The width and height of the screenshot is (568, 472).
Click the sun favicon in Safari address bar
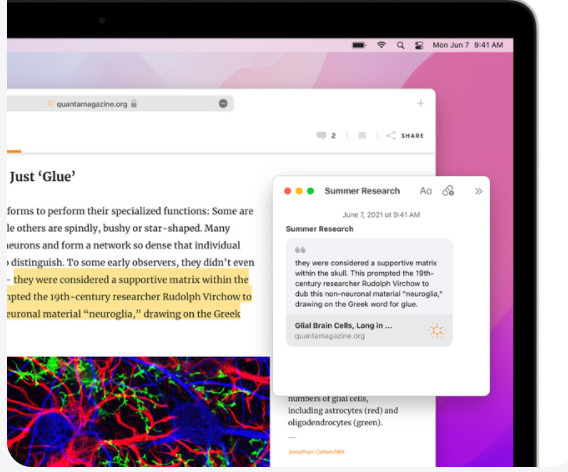pyautogui.click(x=50, y=104)
